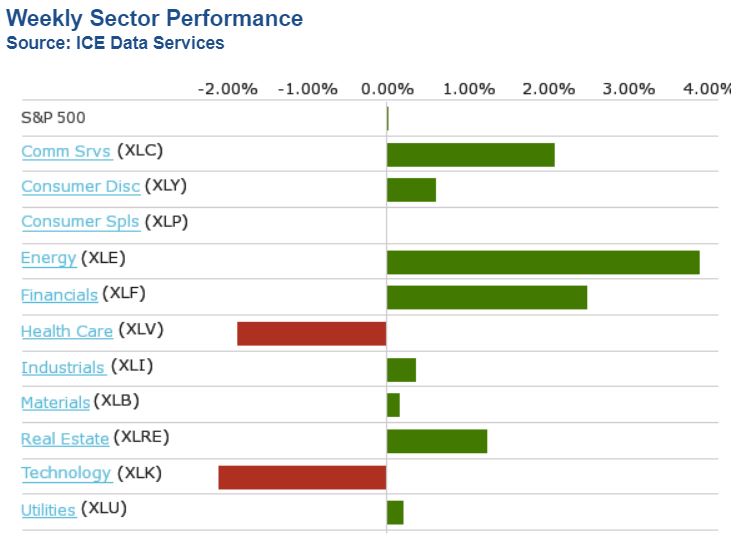
Task: Click the red Health Care (XLV) bar
Action: click(312, 334)
